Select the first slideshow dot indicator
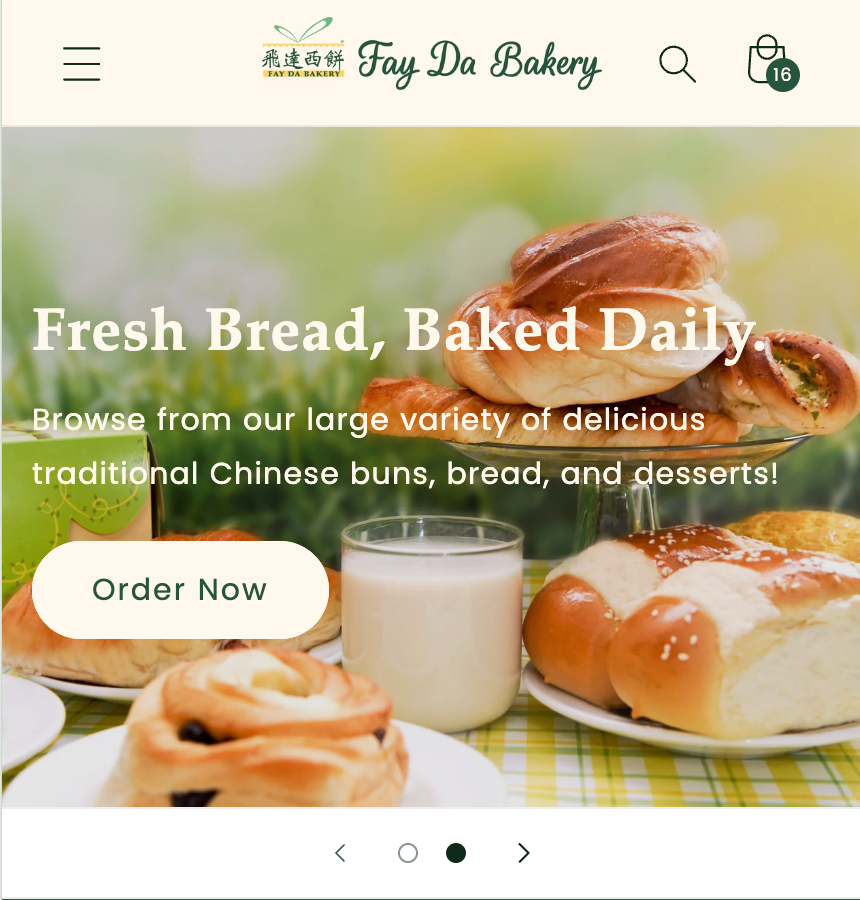The image size is (860, 900). point(408,853)
